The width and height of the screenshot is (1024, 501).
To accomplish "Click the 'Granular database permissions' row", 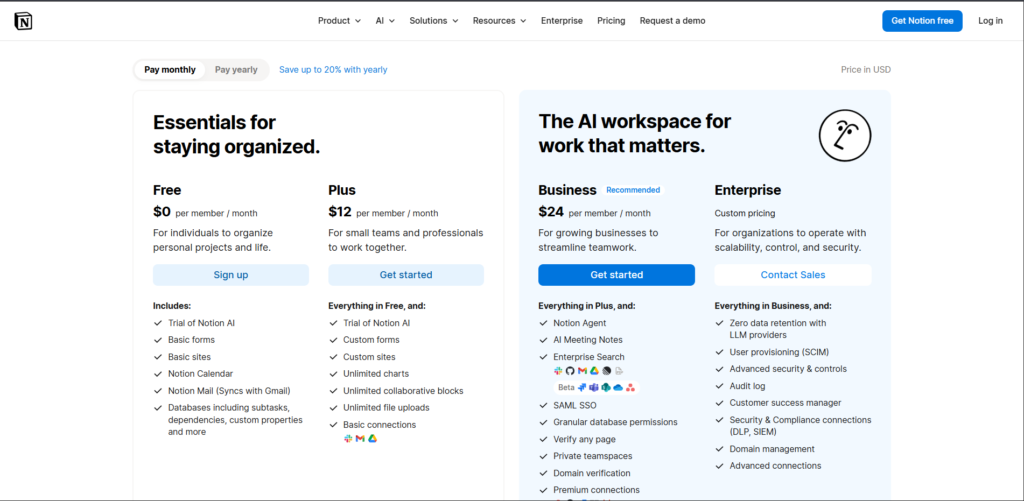I will coord(615,422).
